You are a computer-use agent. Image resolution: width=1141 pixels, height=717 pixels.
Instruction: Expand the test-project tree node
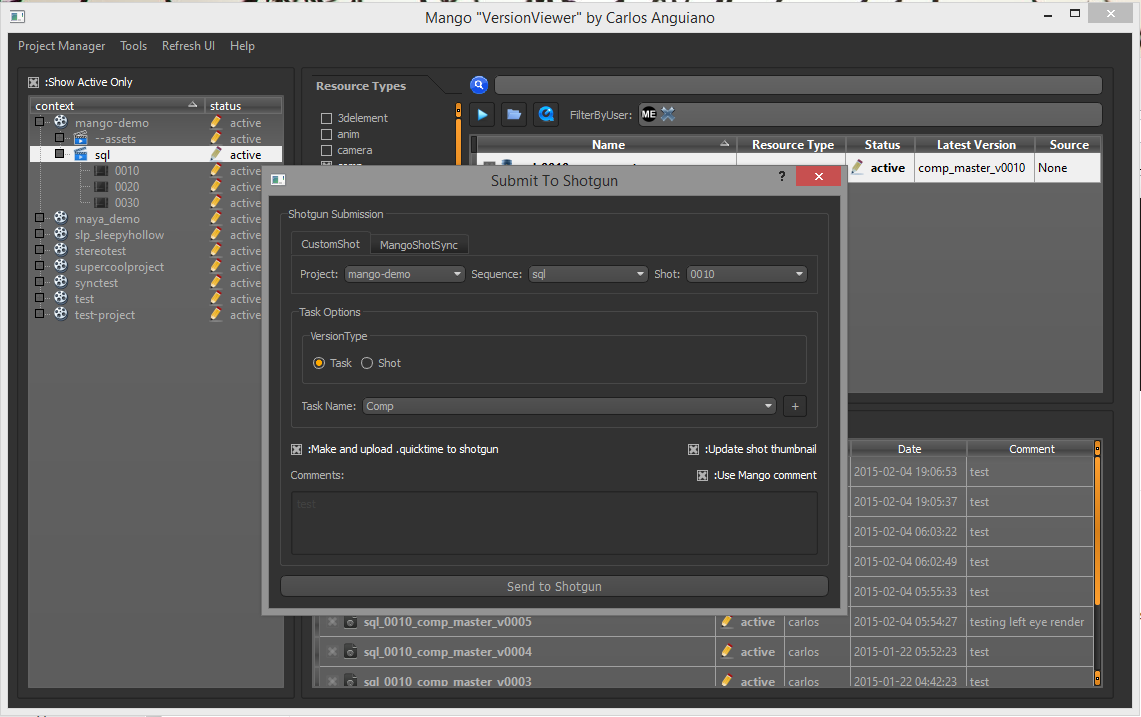tap(40, 314)
